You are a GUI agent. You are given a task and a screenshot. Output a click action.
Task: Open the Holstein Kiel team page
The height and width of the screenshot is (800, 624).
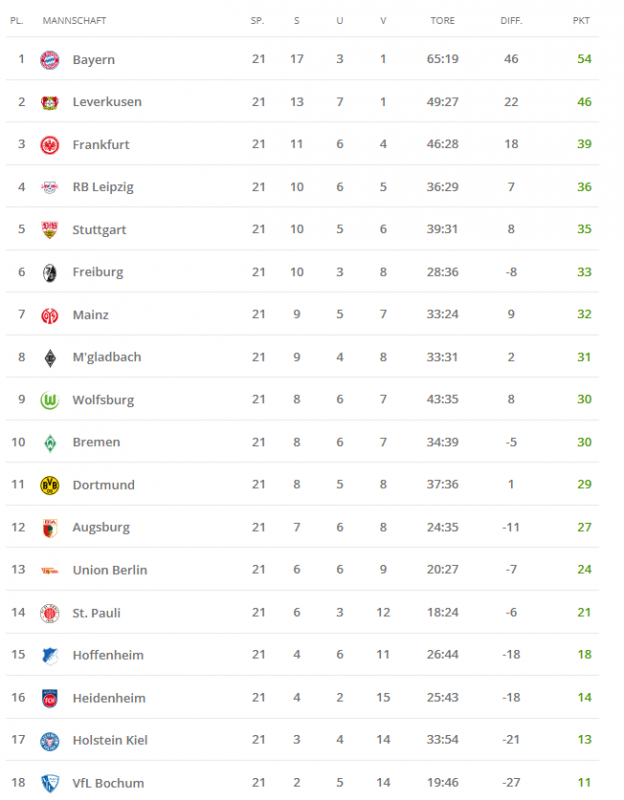pos(111,740)
